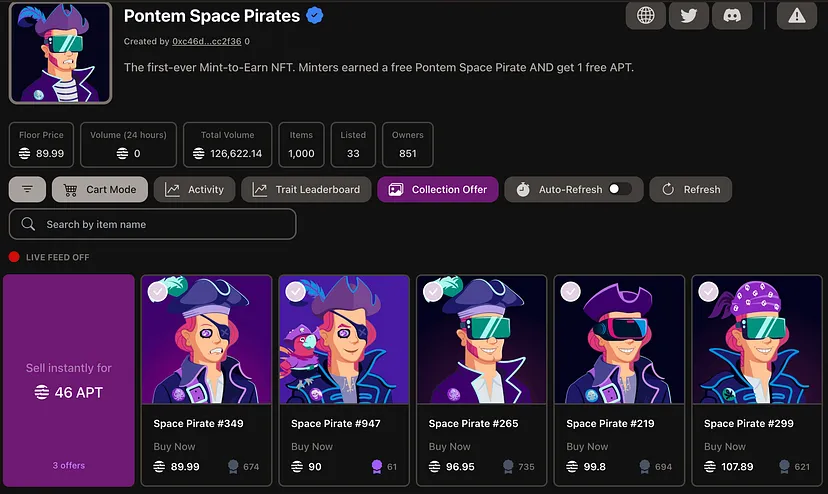Image resolution: width=828 pixels, height=494 pixels.
Task: Focus the Search by item name field
Action: (x=153, y=224)
